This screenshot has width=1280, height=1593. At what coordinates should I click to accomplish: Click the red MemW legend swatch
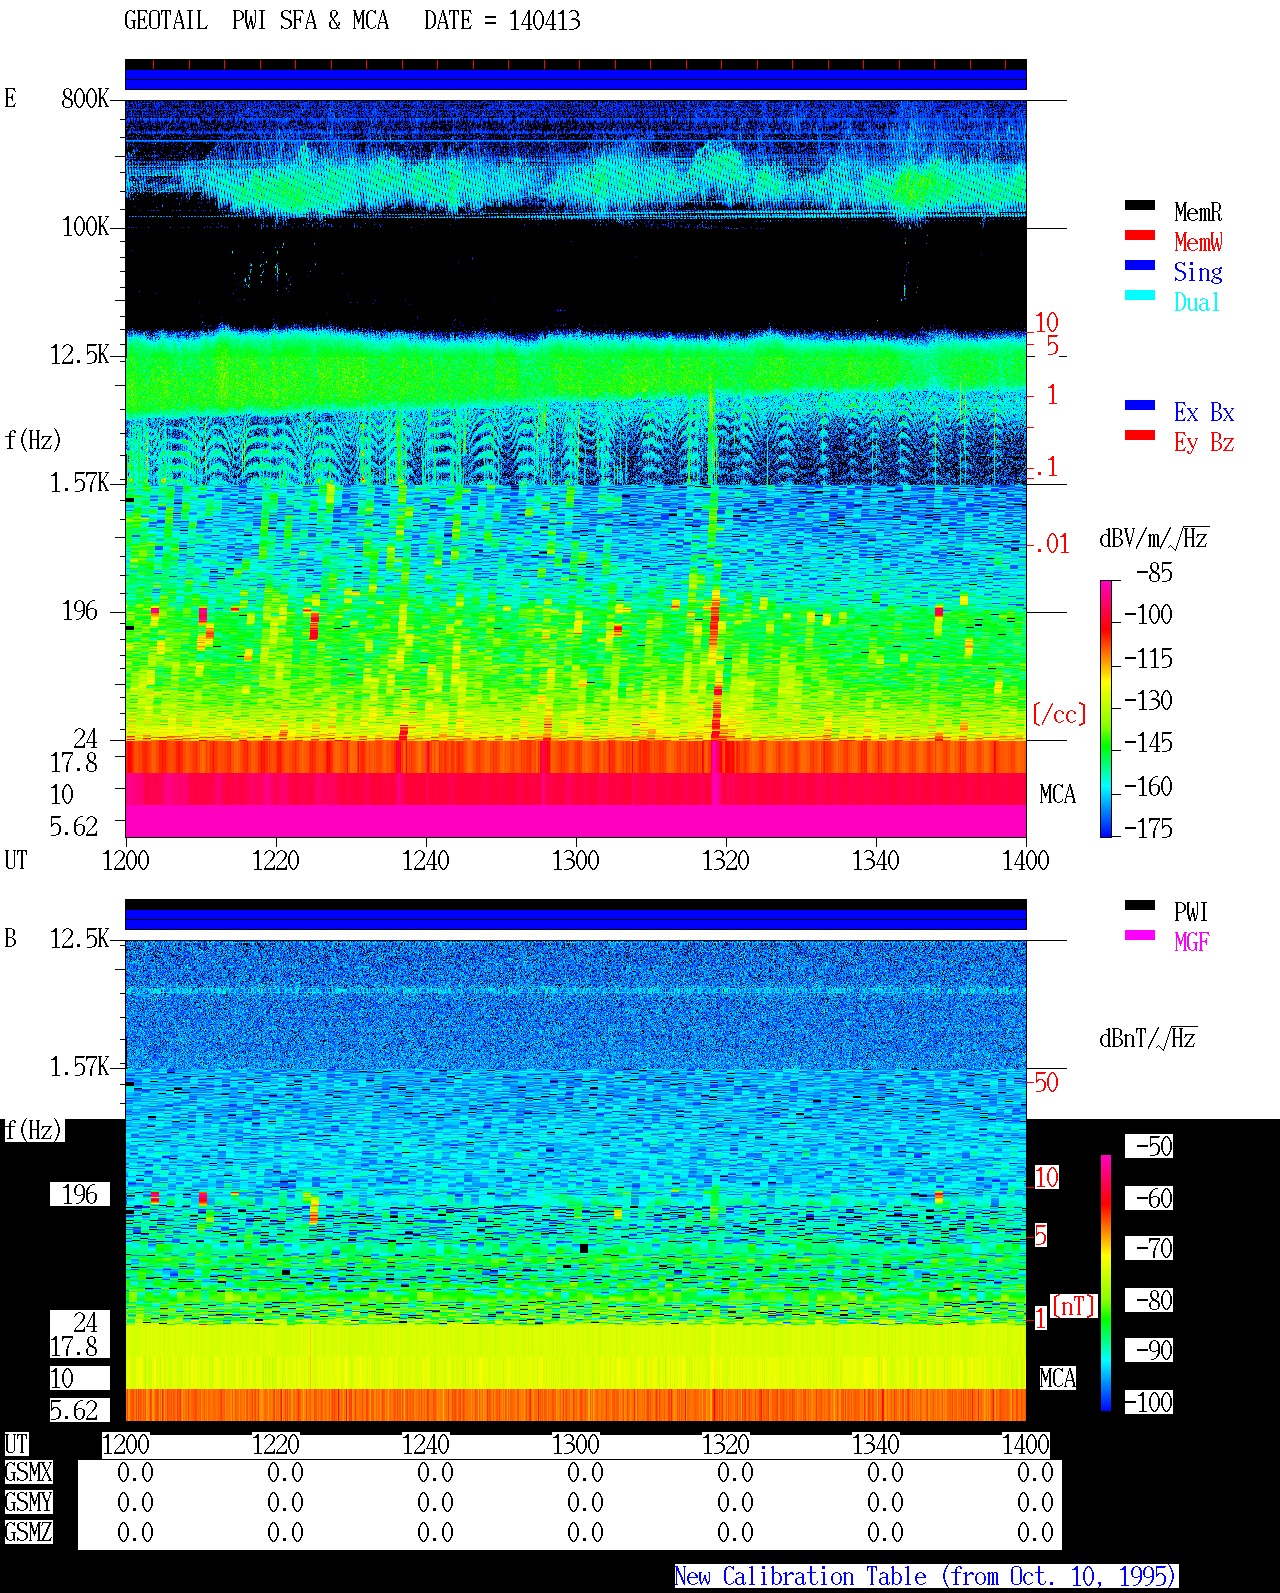[x=1140, y=235]
